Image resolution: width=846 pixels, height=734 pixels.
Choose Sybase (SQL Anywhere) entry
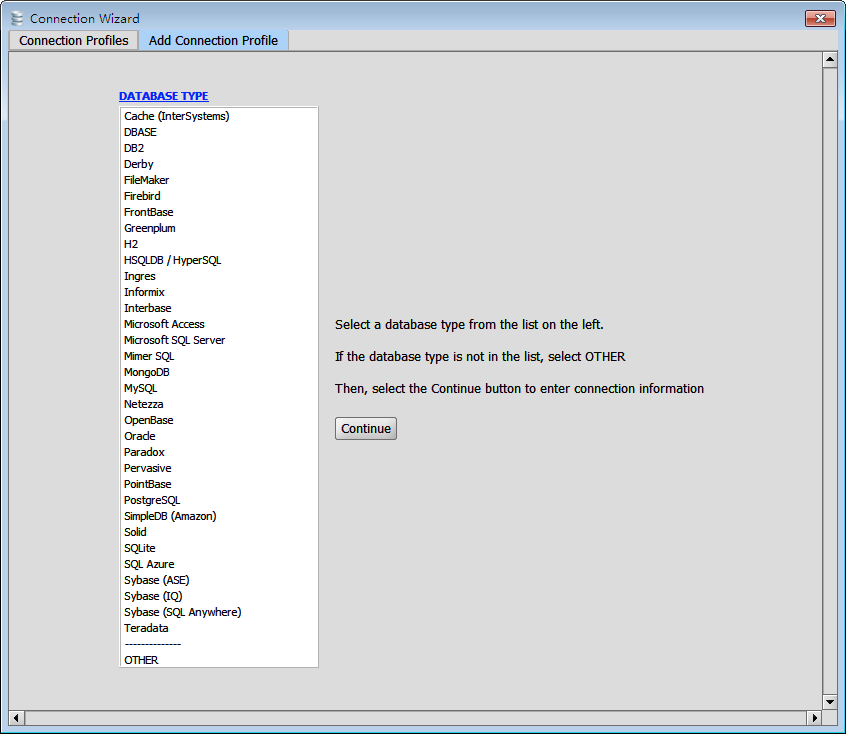click(x=219, y=613)
